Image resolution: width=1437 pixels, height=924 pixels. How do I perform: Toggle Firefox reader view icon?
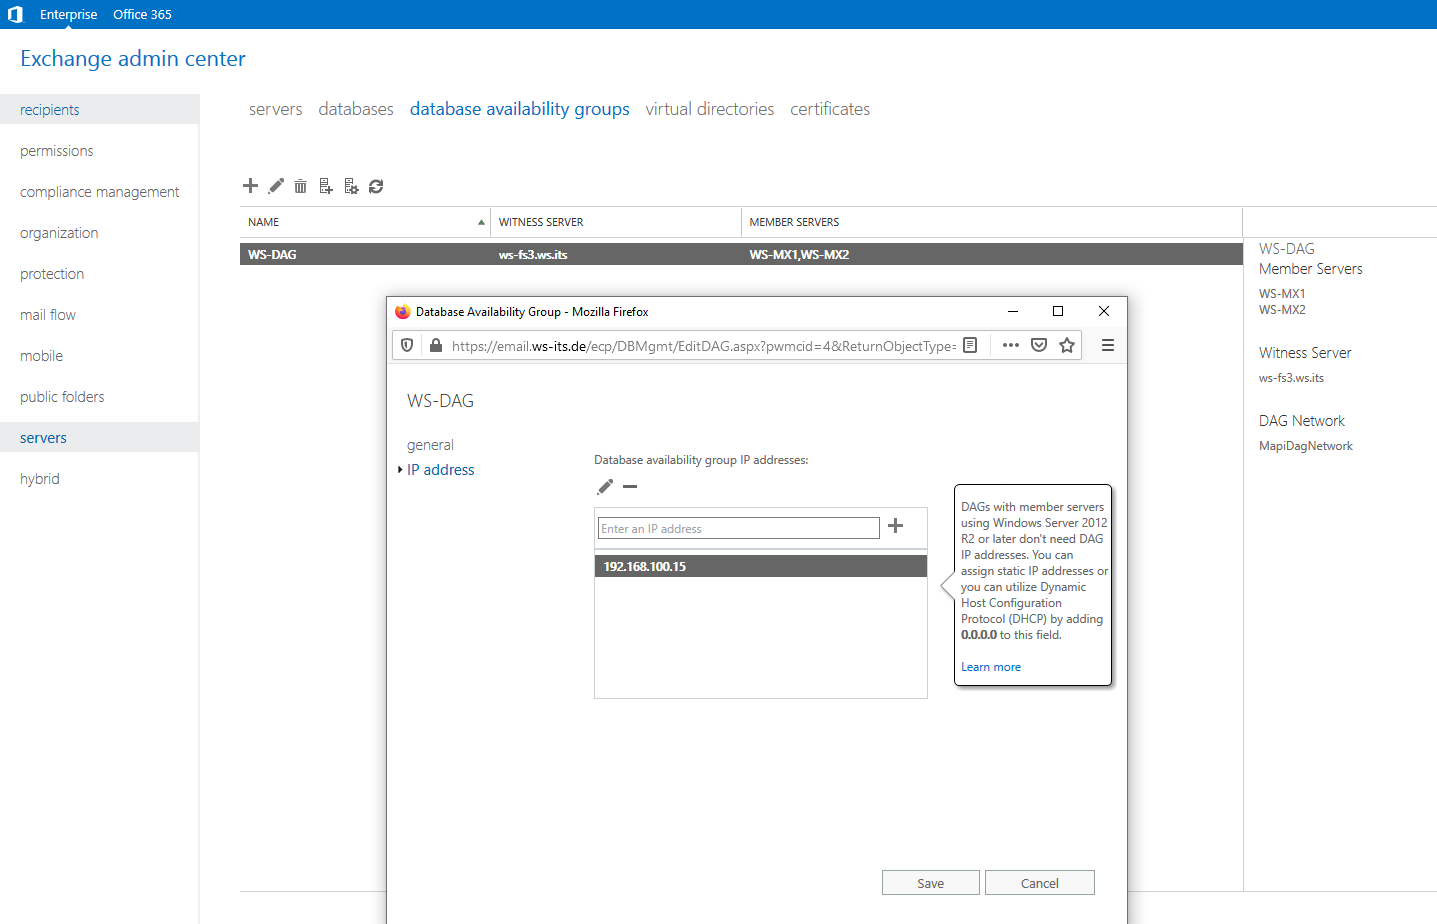(970, 345)
